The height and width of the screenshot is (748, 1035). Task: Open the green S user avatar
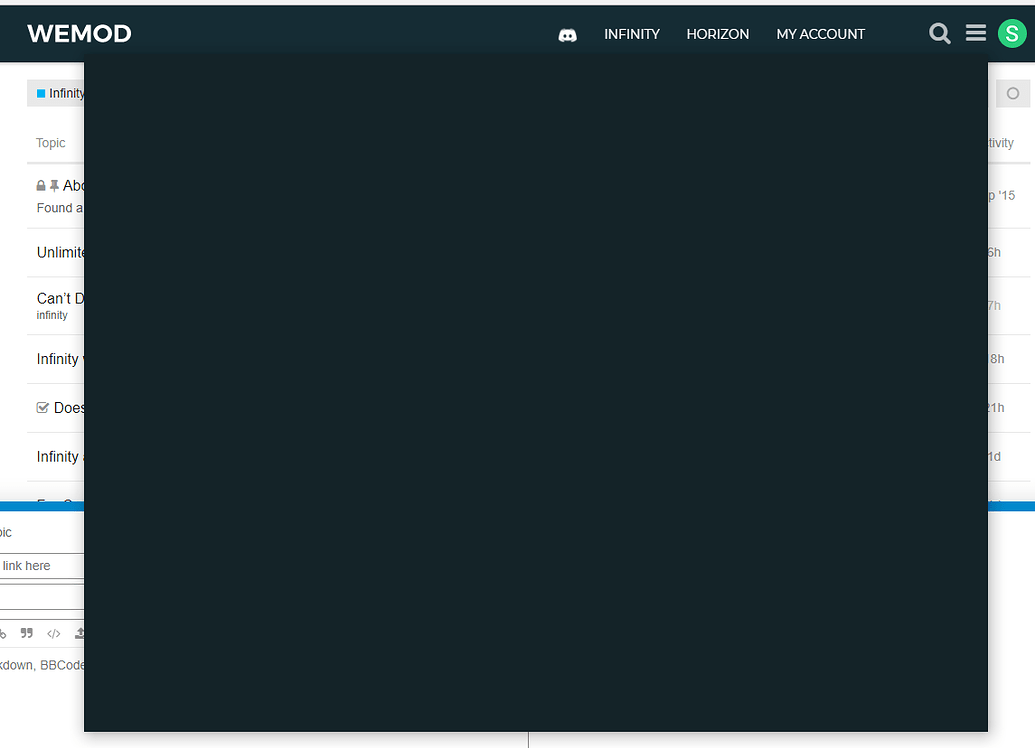coord(1012,34)
